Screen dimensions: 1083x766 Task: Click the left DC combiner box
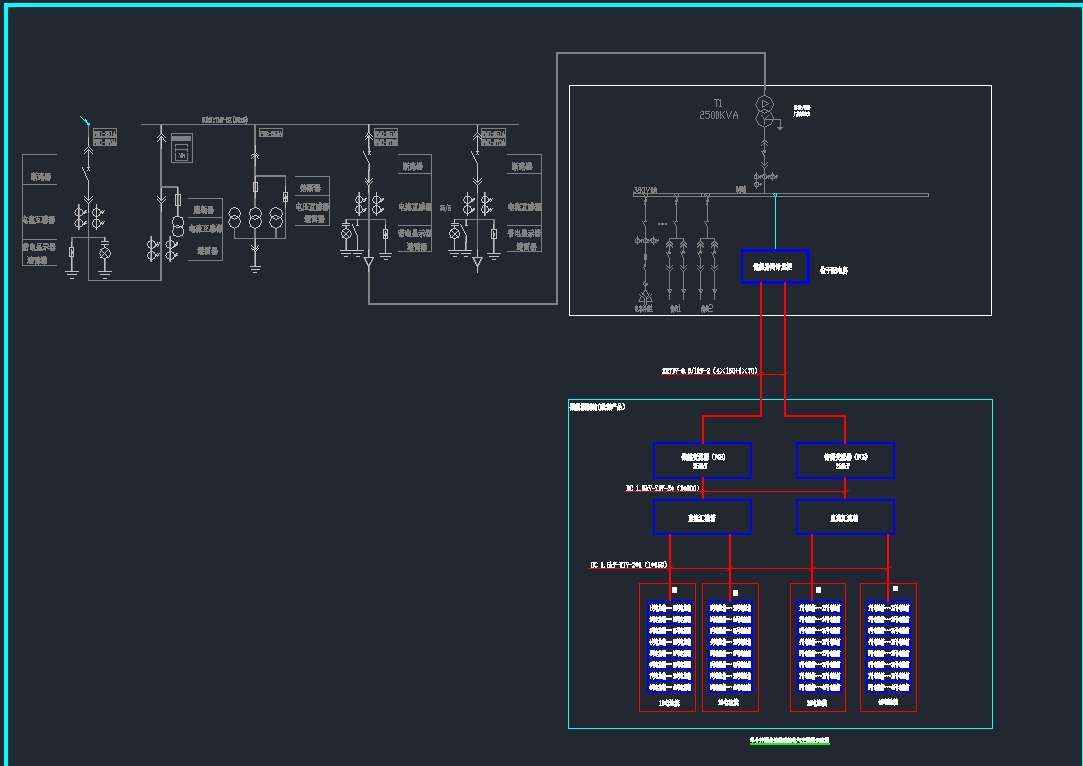(702, 517)
